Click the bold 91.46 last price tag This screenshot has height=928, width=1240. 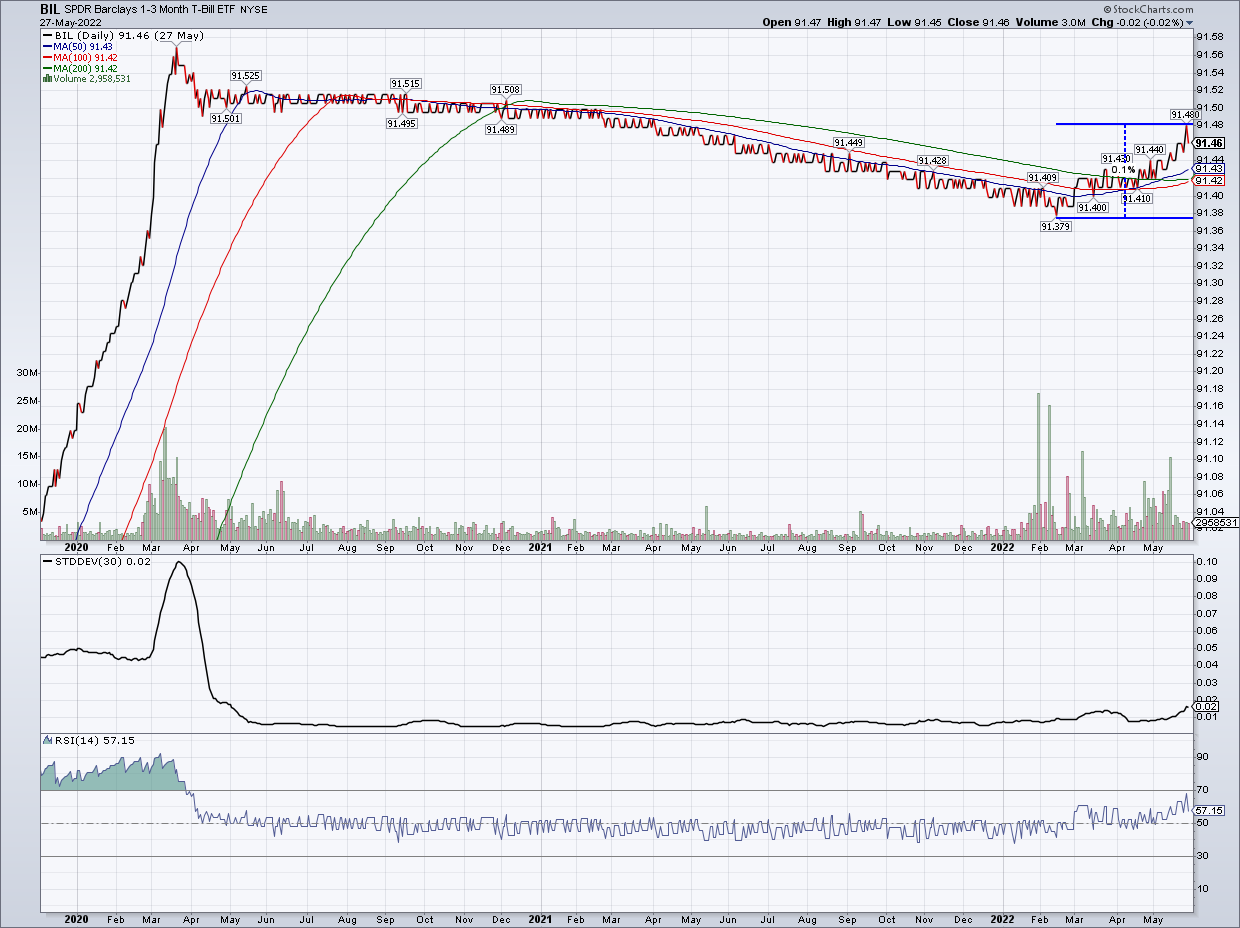click(x=1210, y=143)
